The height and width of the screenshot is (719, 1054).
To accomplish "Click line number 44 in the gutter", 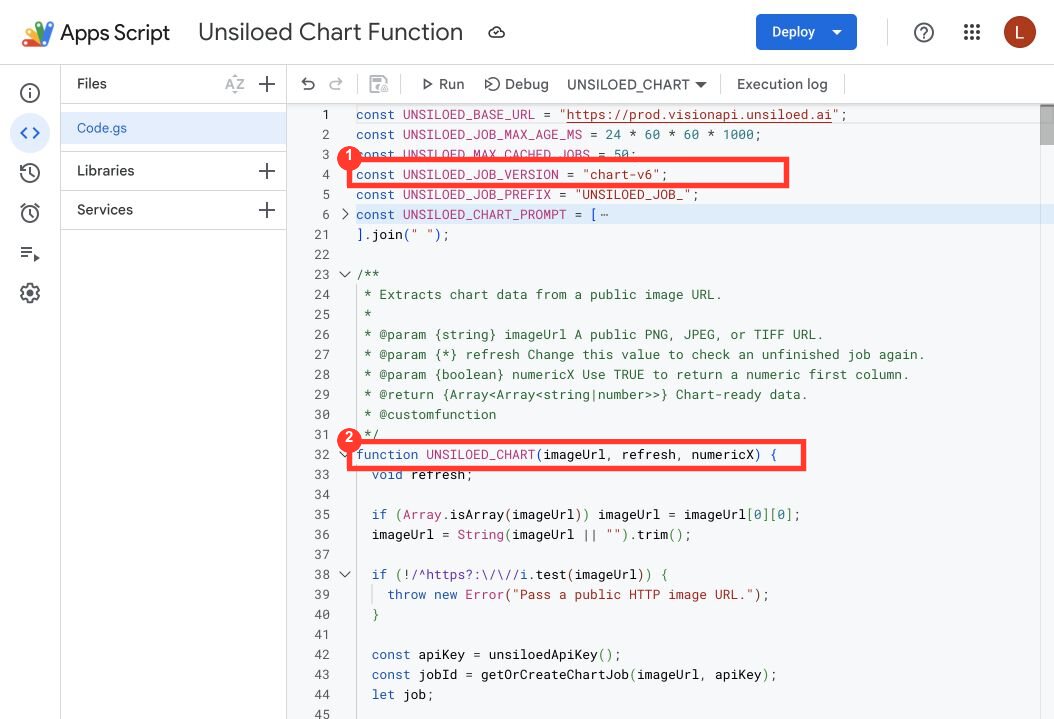I will click(322, 695).
